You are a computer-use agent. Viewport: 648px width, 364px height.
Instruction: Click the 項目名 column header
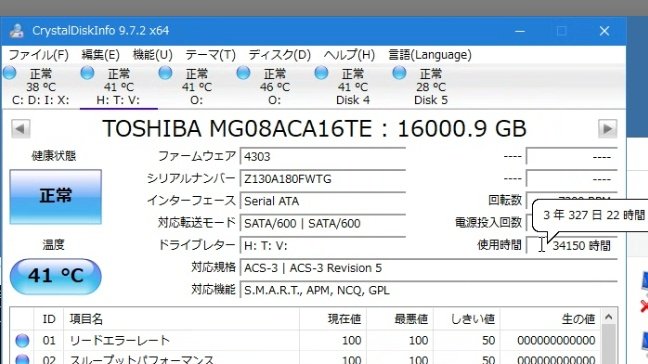(182, 319)
